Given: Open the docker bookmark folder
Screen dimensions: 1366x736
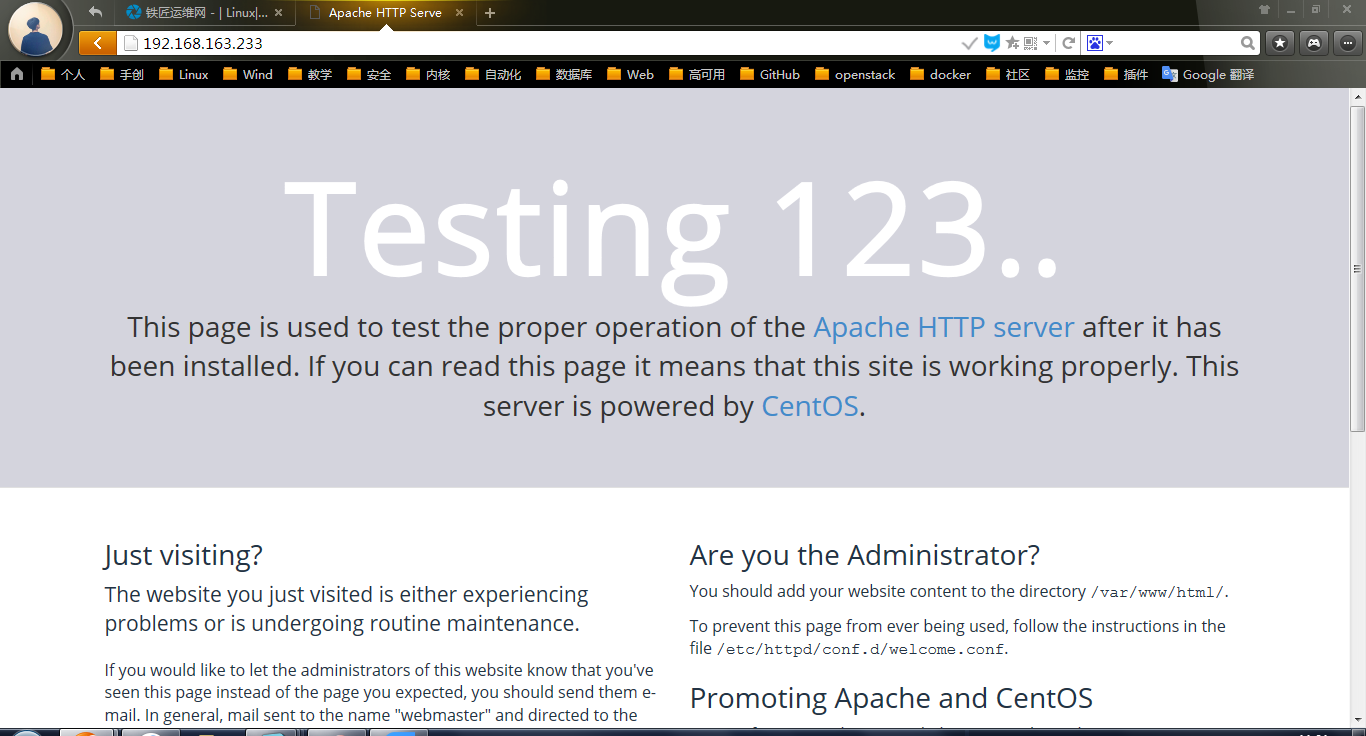Looking at the screenshot, I should click(941, 74).
